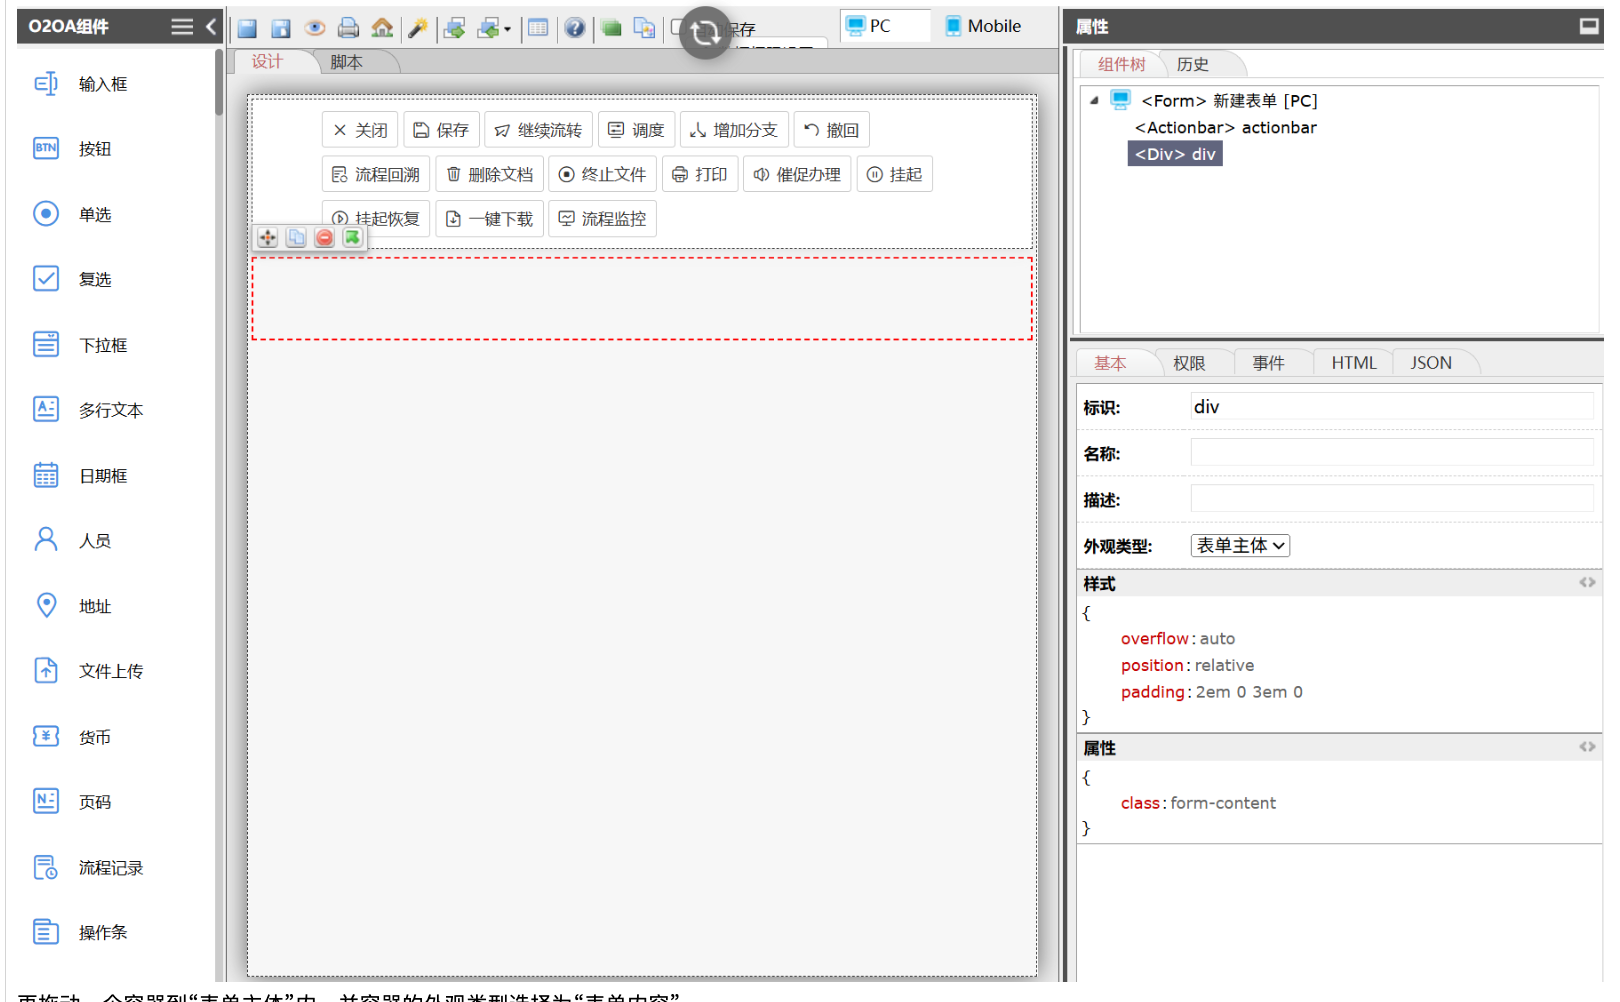Click the magic wand icon in toolbar
Image resolution: width=1620 pixels, height=1002 pixels.
click(418, 28)
